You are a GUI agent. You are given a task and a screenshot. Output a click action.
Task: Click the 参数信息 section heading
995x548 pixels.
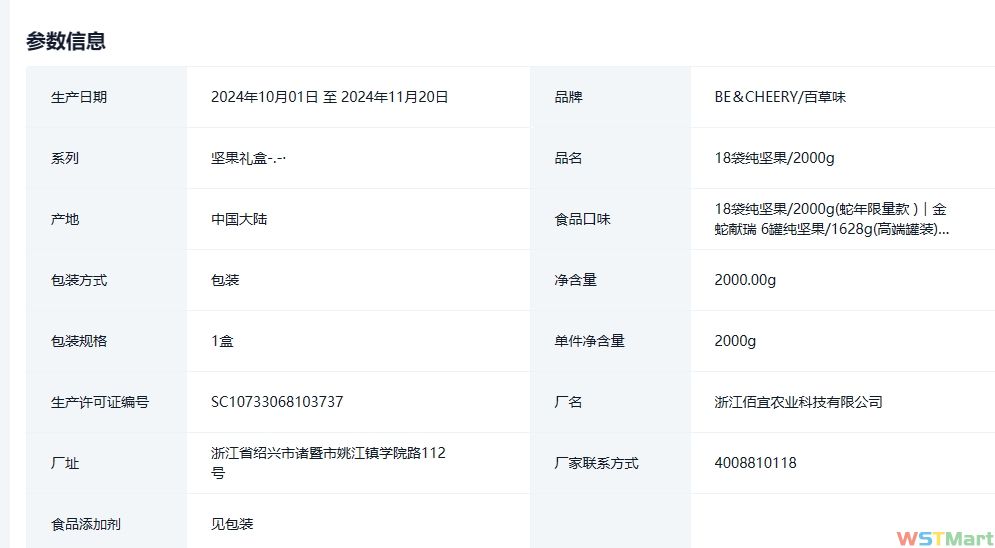[66, 41]
